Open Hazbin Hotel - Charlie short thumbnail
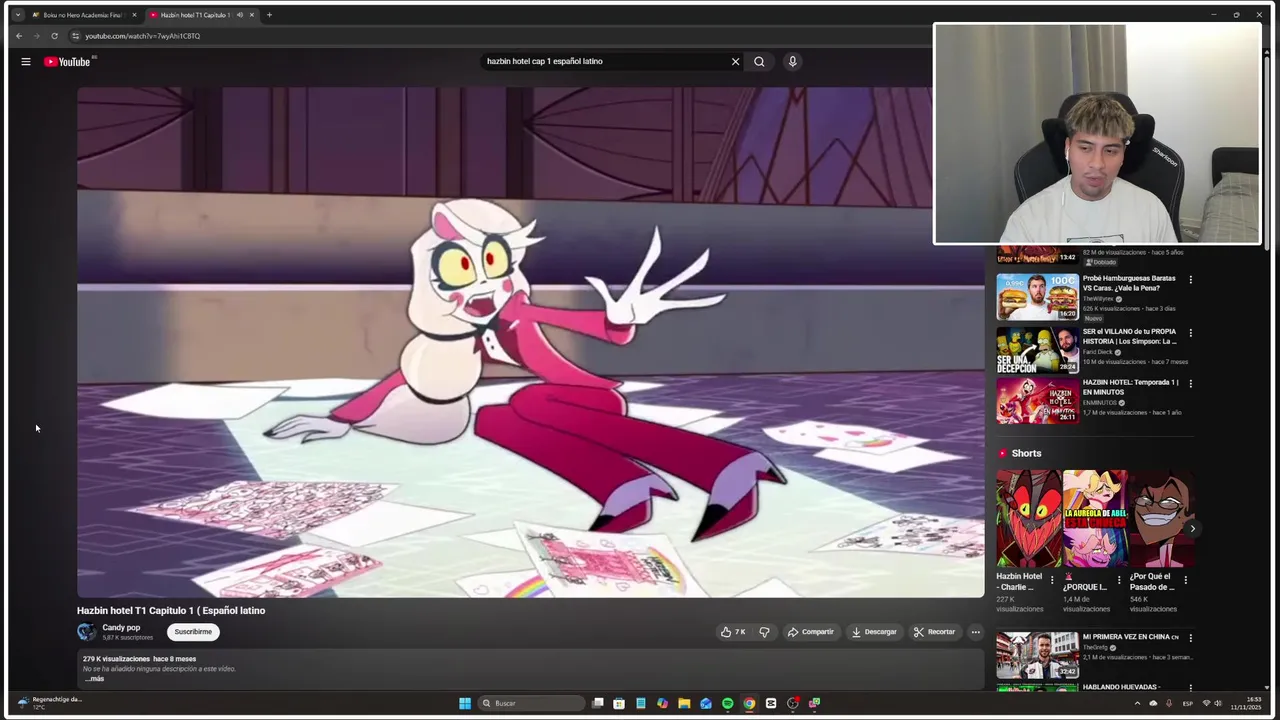This screenshot has width=1280, height=720. (1028, 518)
